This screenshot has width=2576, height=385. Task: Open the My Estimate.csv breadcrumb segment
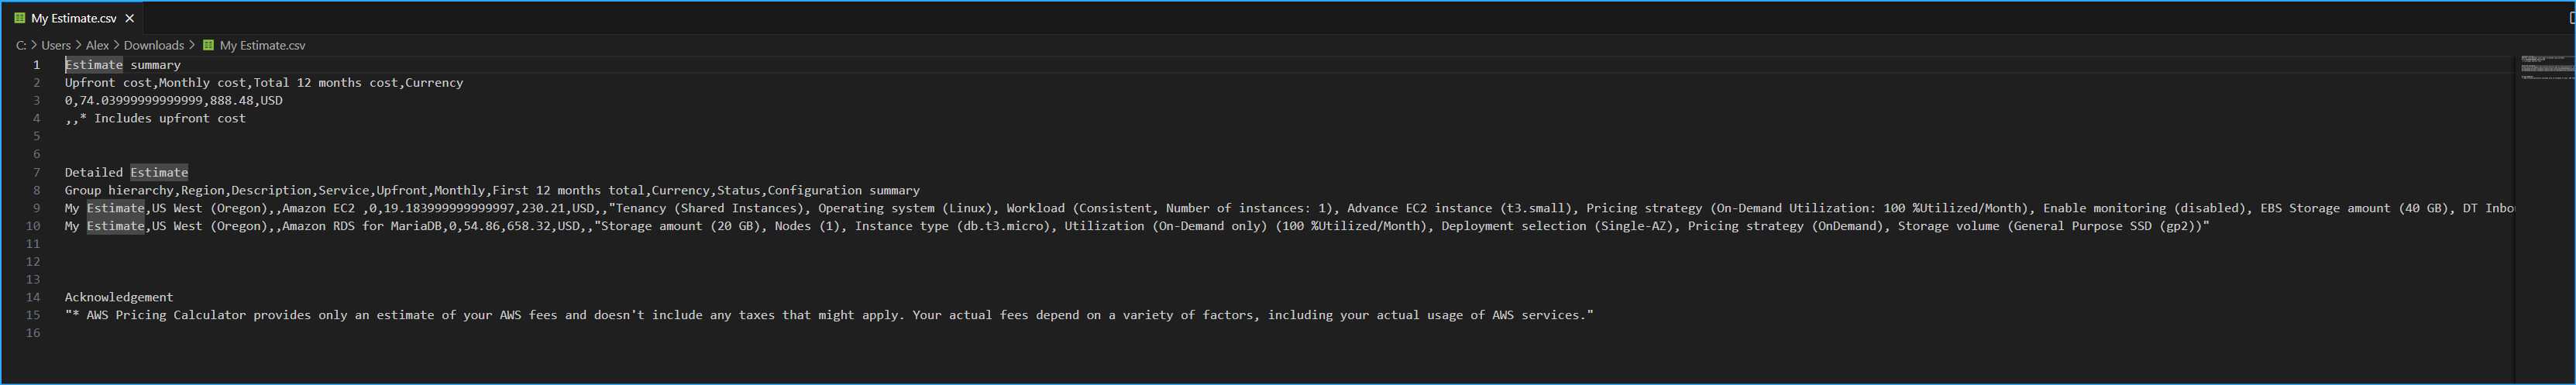click(x=262, y=45)
